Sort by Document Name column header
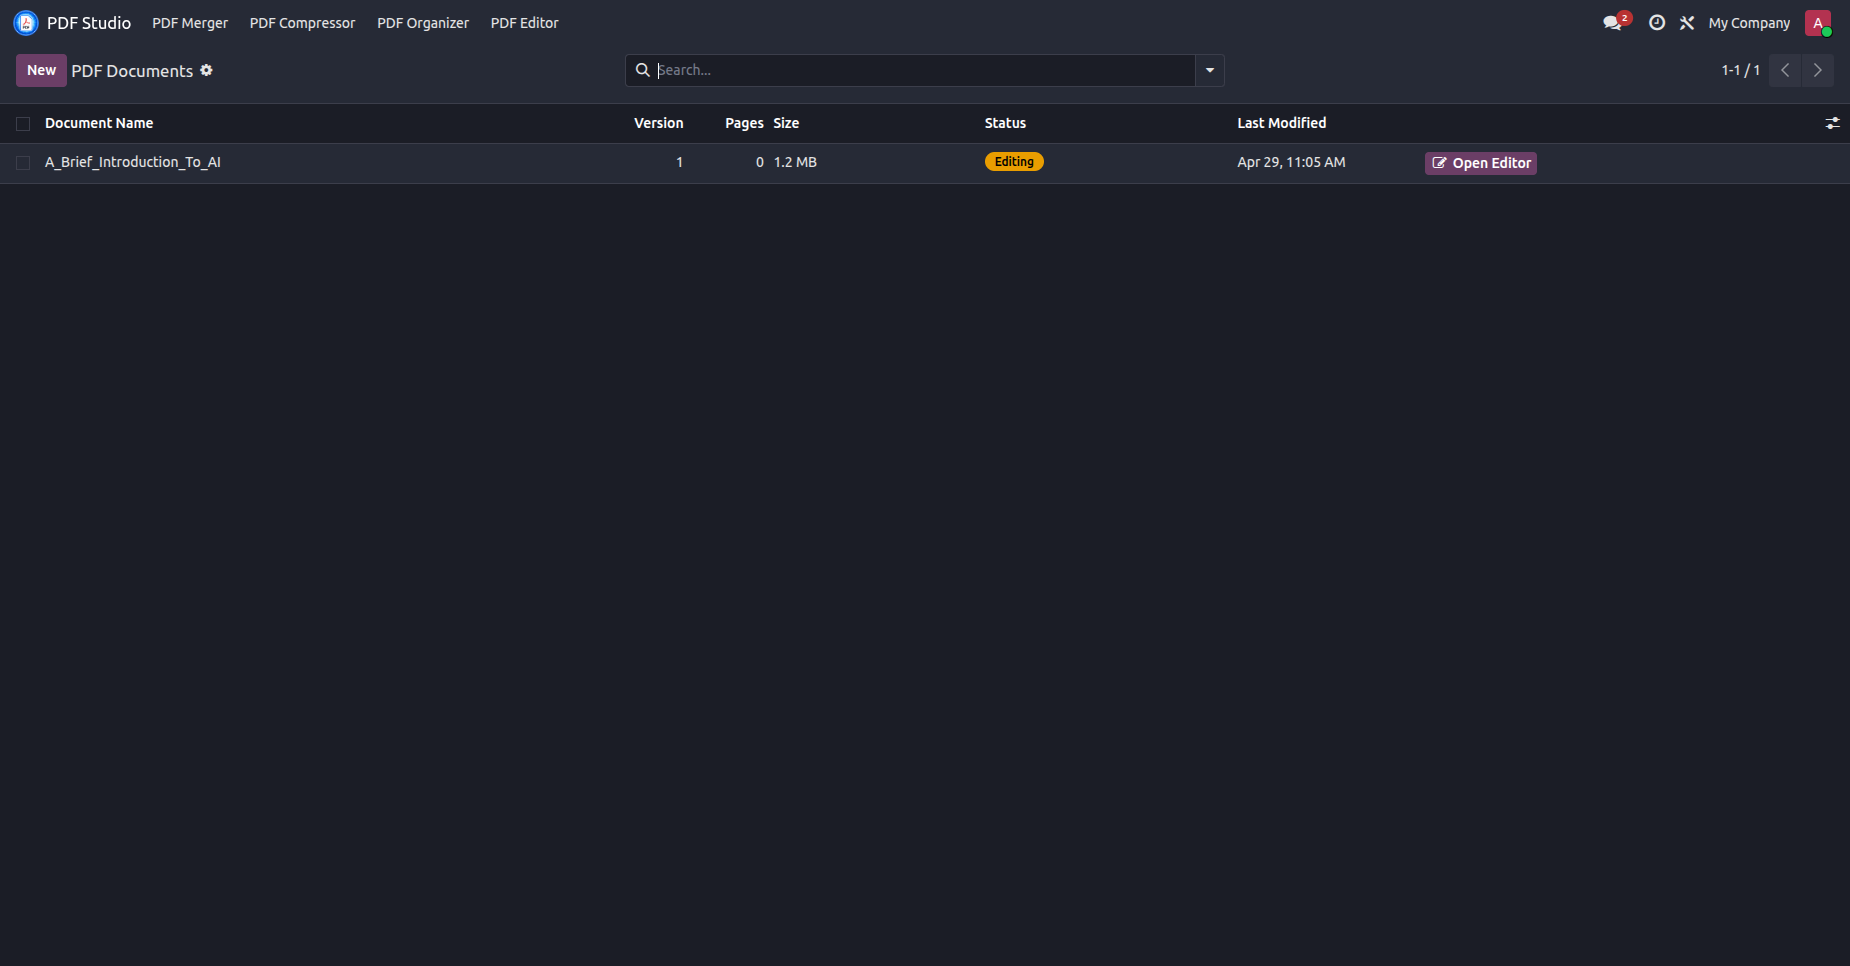This screenshot has width=1850, height=966. (99, 123)
